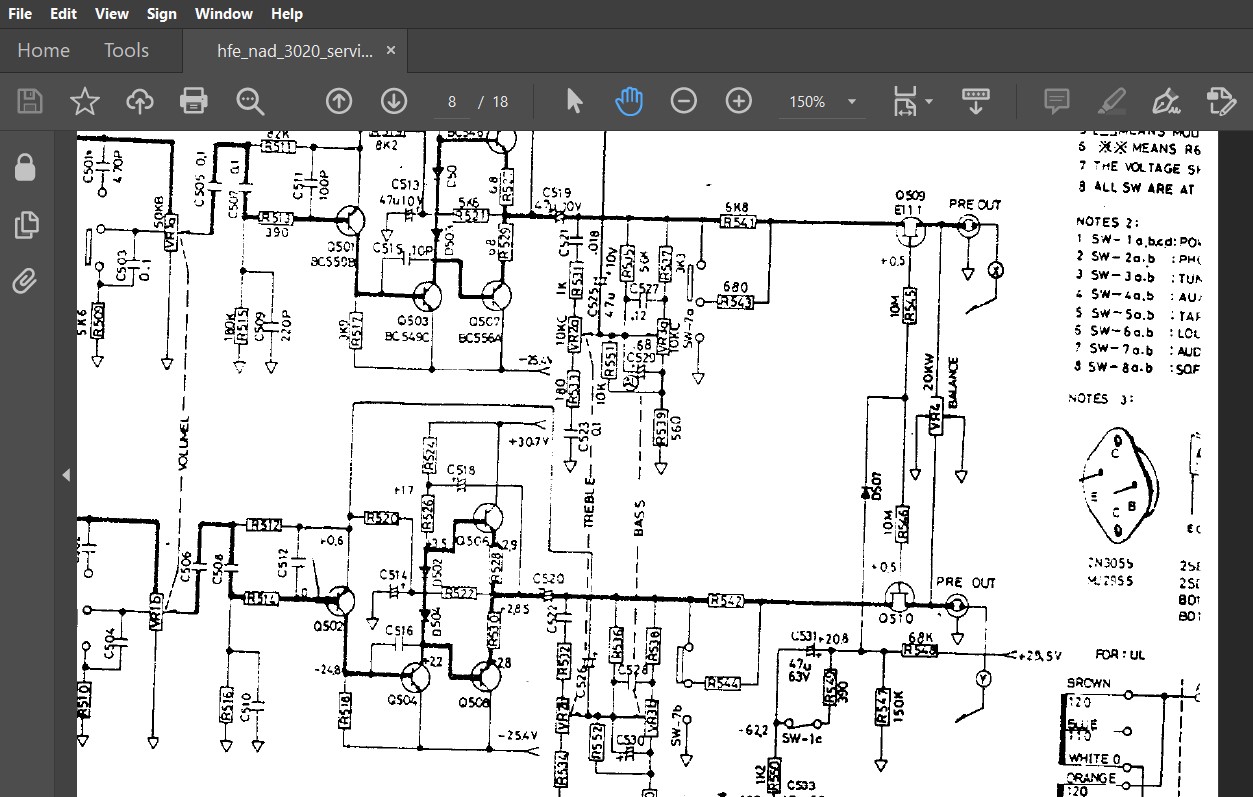The width and height of the screenshot is (1253, 797).
Task: Click the SW-1e switch label
Action: coord(803,739)
